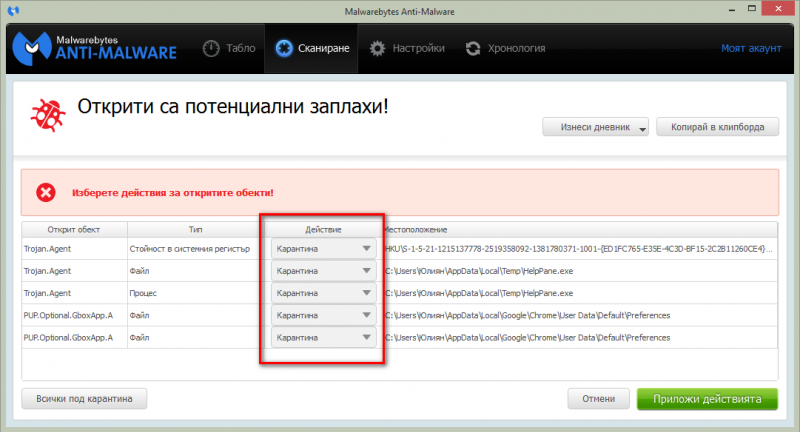Screen dimensions: 800x432
Task: Open the Настройки tab
Action: point(407,48)
